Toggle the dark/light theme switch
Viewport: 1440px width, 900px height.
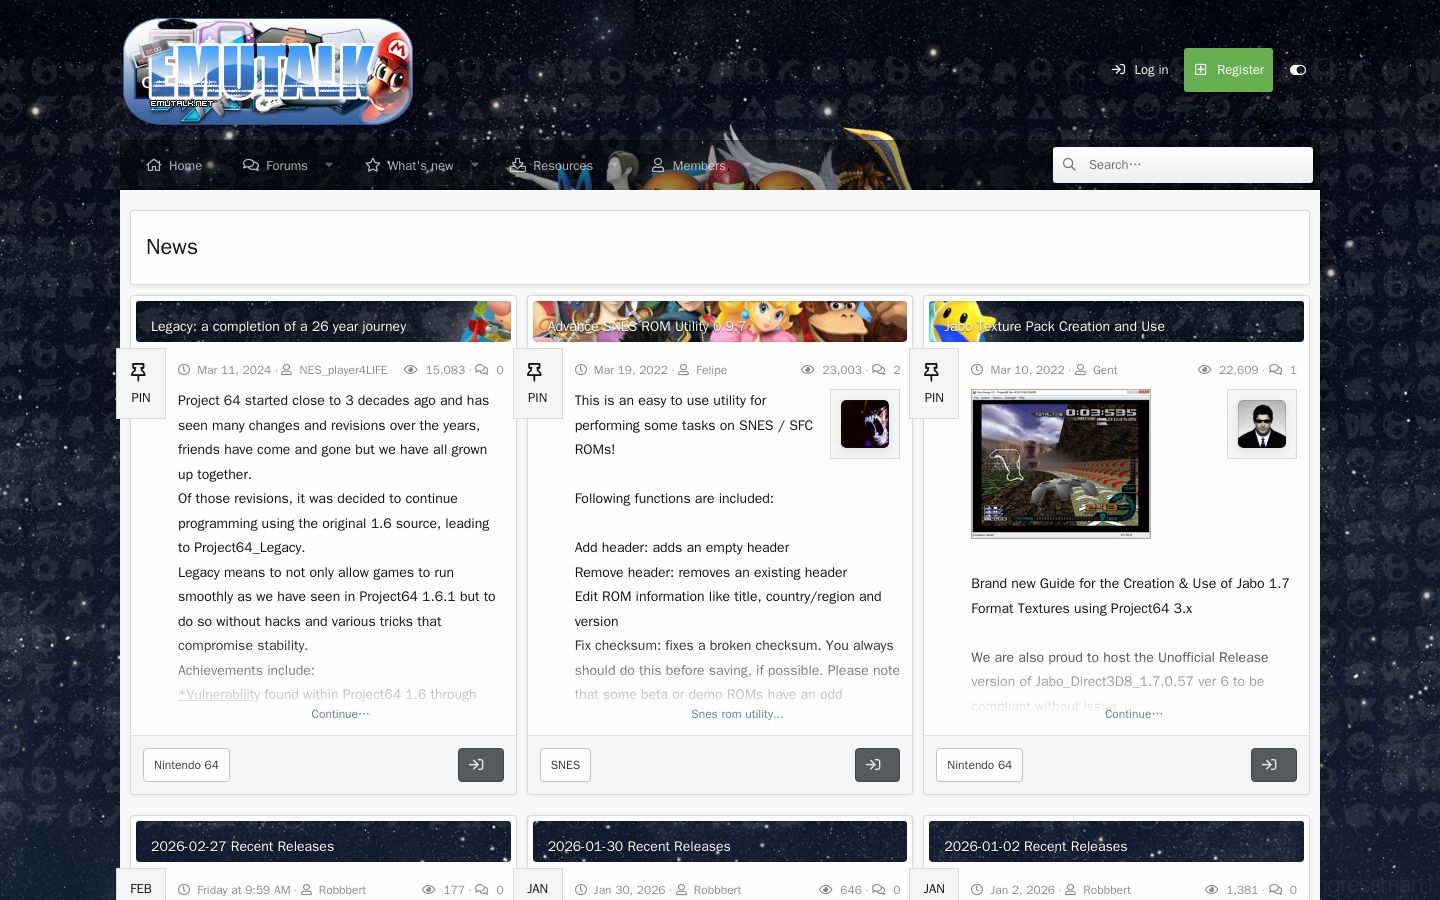(1298, 70)
